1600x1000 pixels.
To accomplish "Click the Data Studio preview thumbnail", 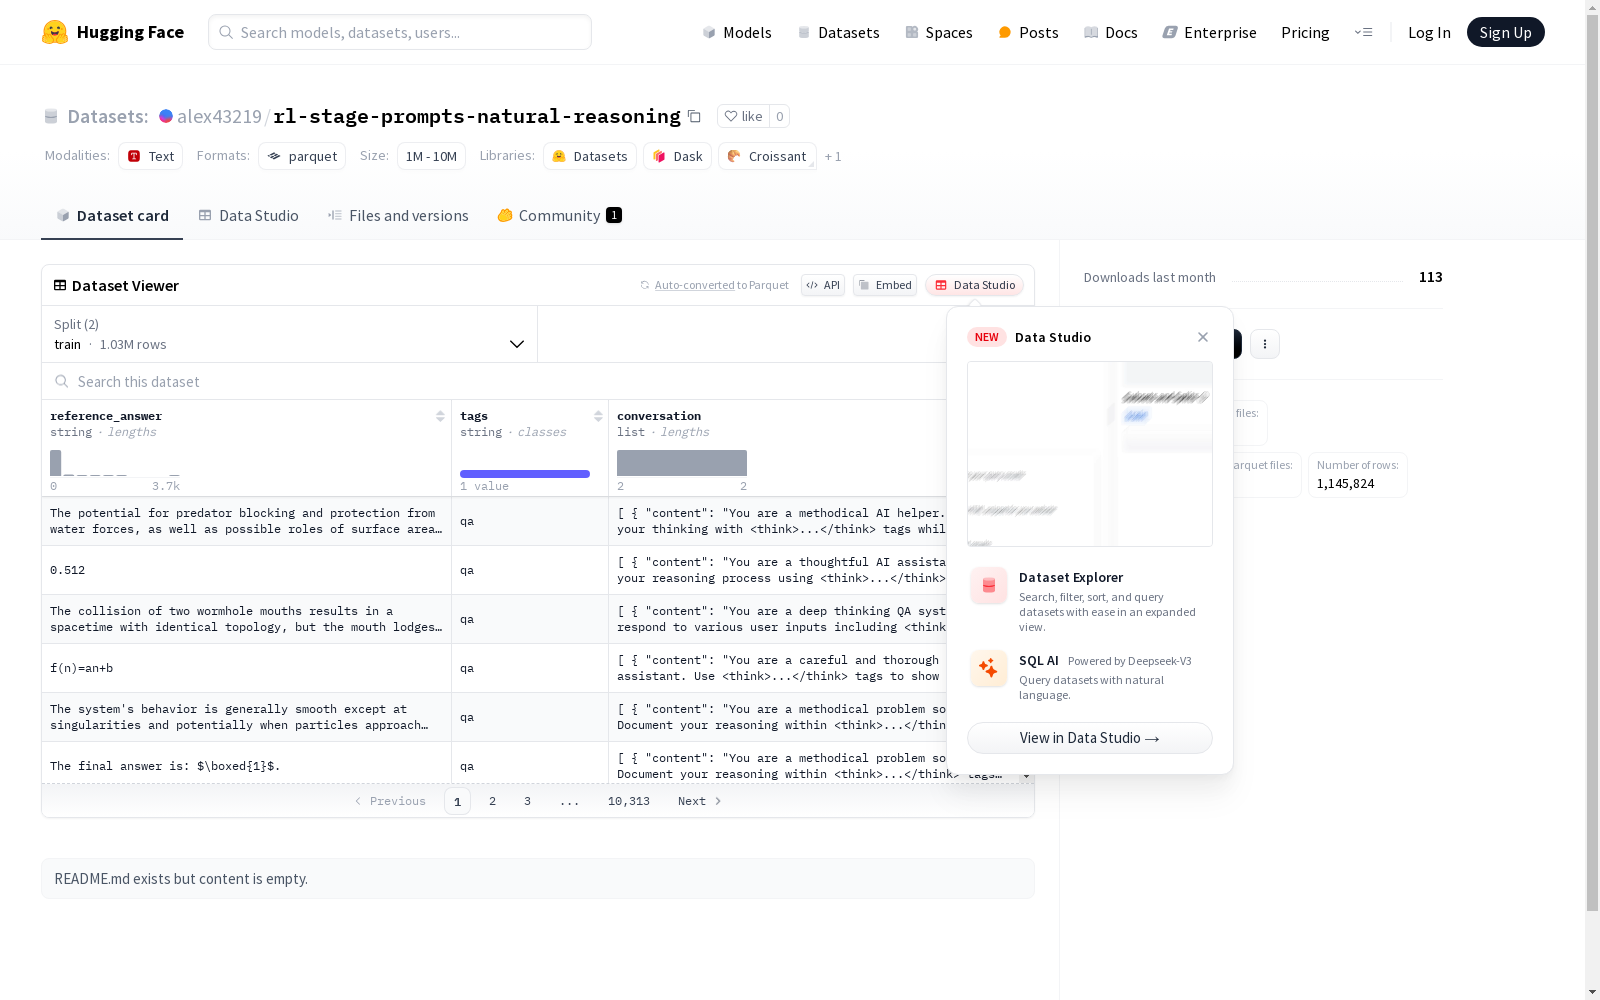I will [x=1090, y=454].
